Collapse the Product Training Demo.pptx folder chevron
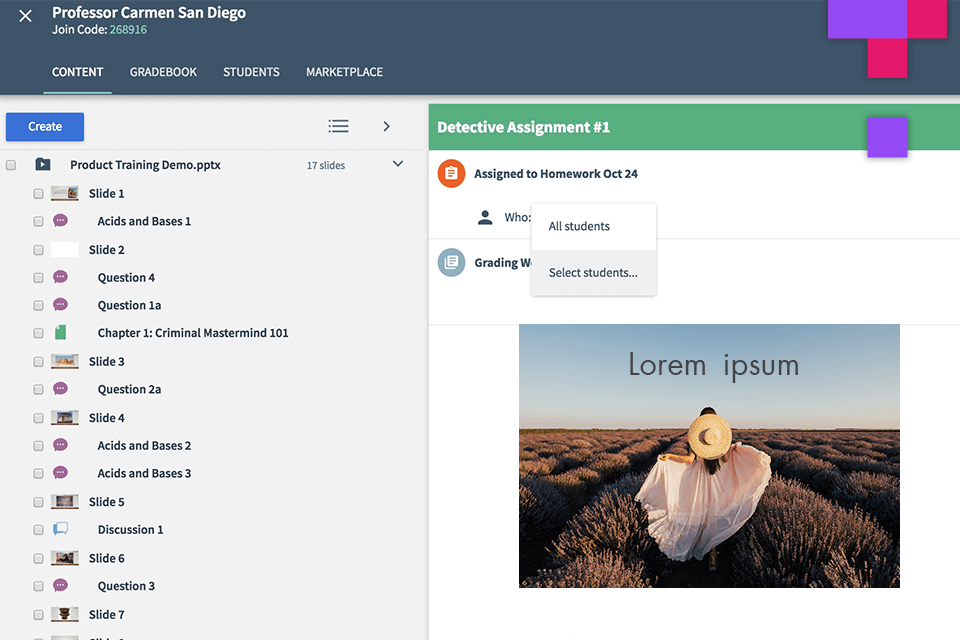 [398, 164]
